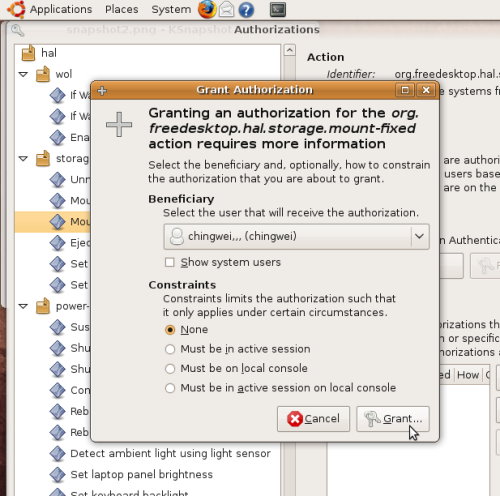
Task: Click the Action heading in Authorizations
Action: pos(326,57)
